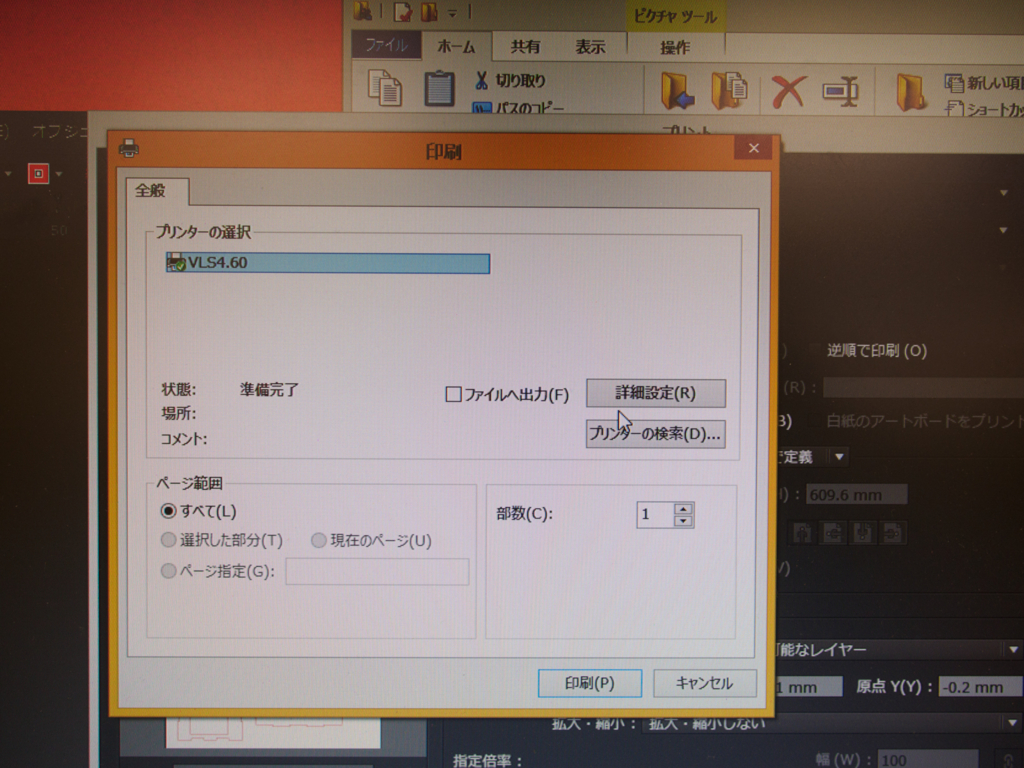Click the 幅 (W) 100 field
Screen dimensions: 1024x768
point(927,760)
